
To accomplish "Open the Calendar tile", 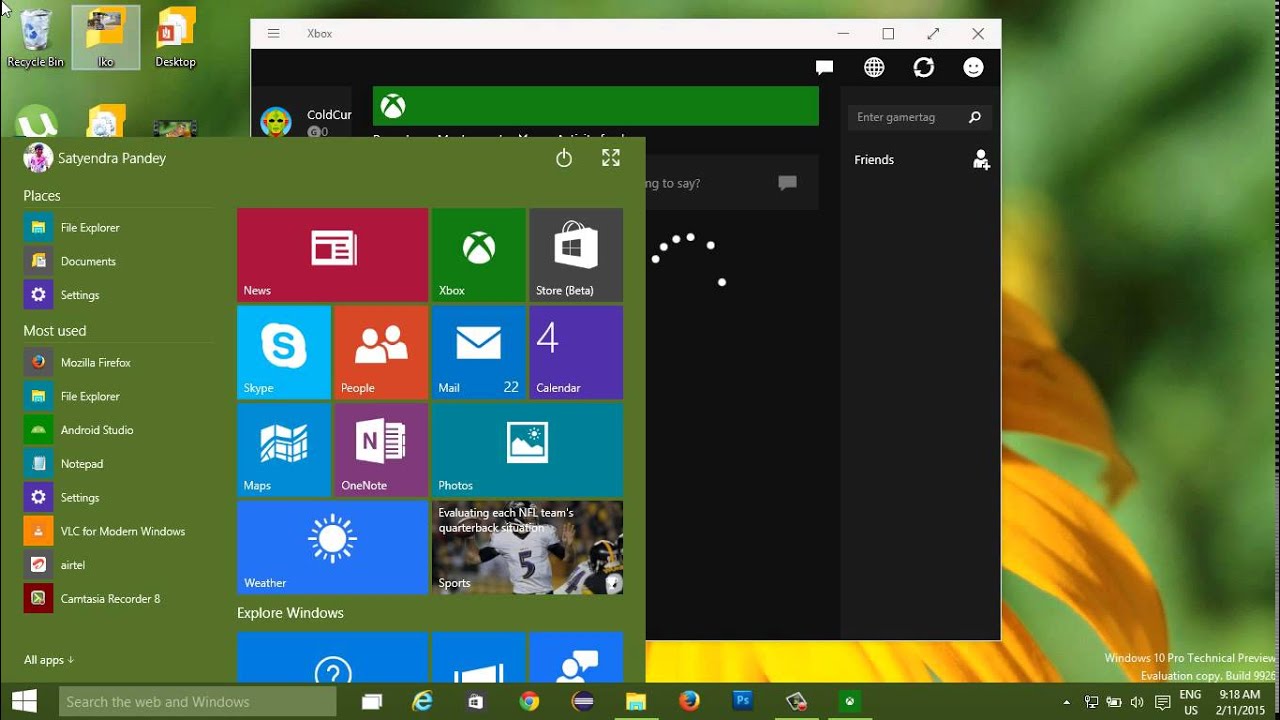I will [576, 352].
